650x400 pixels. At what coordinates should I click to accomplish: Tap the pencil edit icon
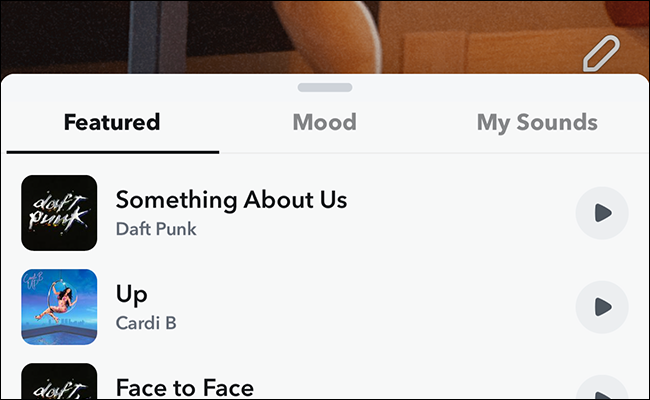pos(602,52)
